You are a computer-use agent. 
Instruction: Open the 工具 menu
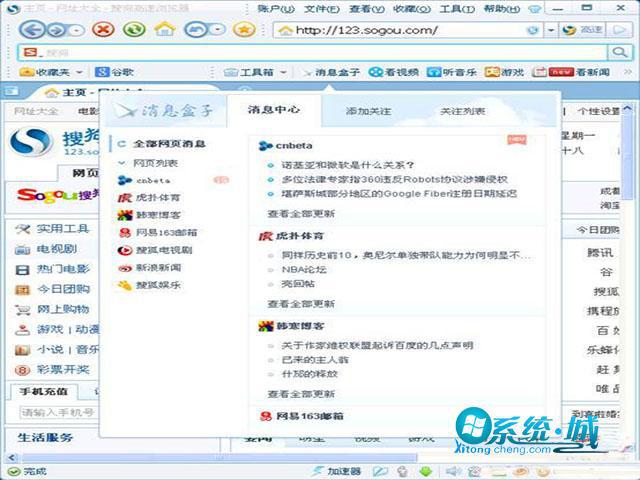457,9
